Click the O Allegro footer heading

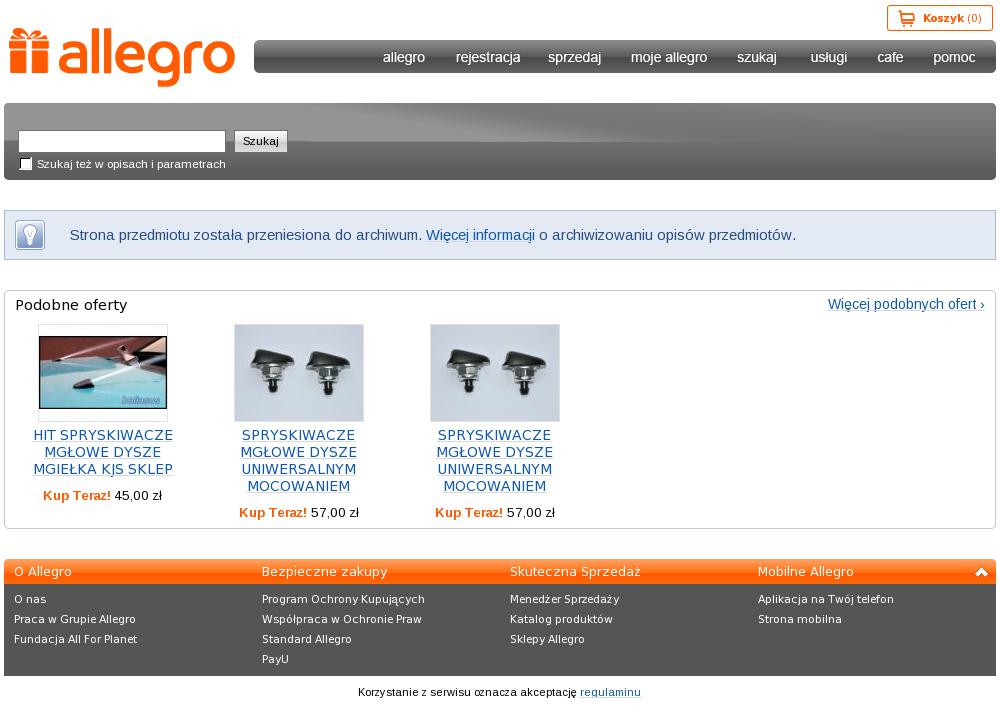tap(43, 572)
